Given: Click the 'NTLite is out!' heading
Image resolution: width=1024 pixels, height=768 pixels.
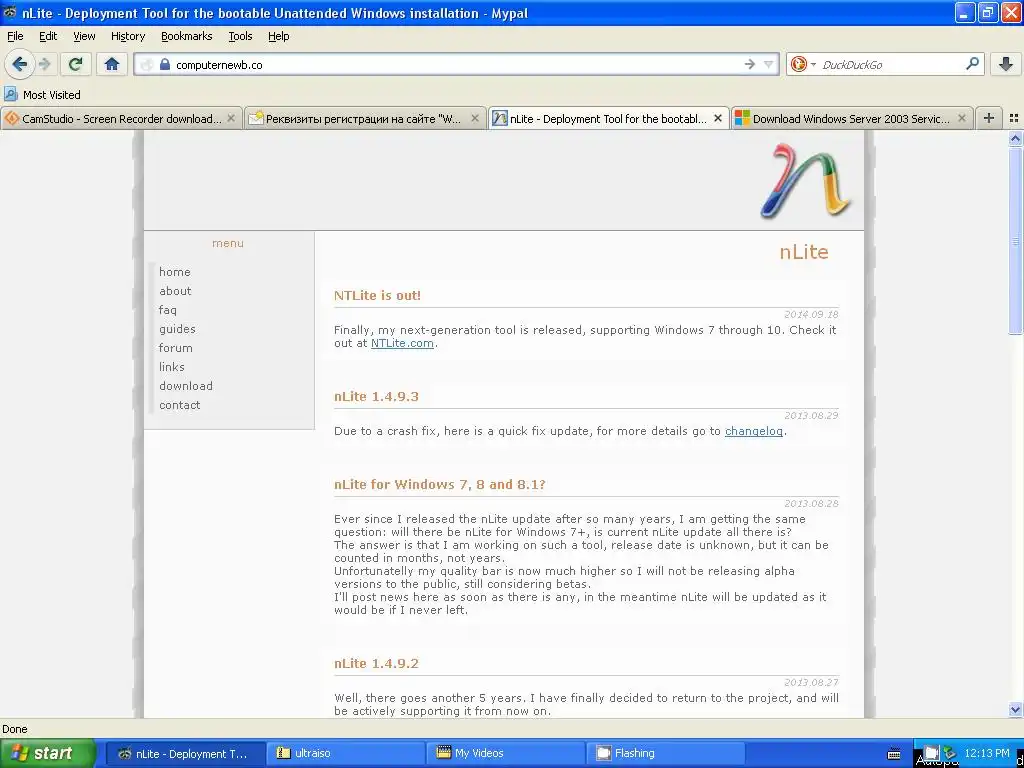Looking at the screenshot, I should (x=377, y=295).
